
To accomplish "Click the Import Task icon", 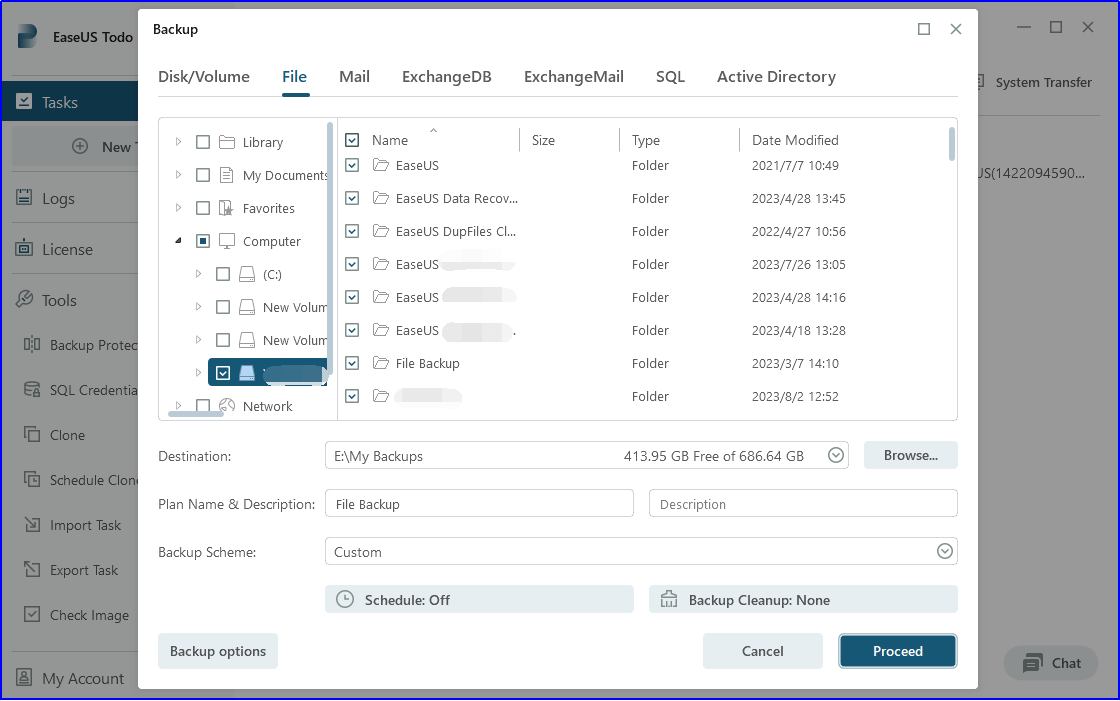I will point(31,525).
